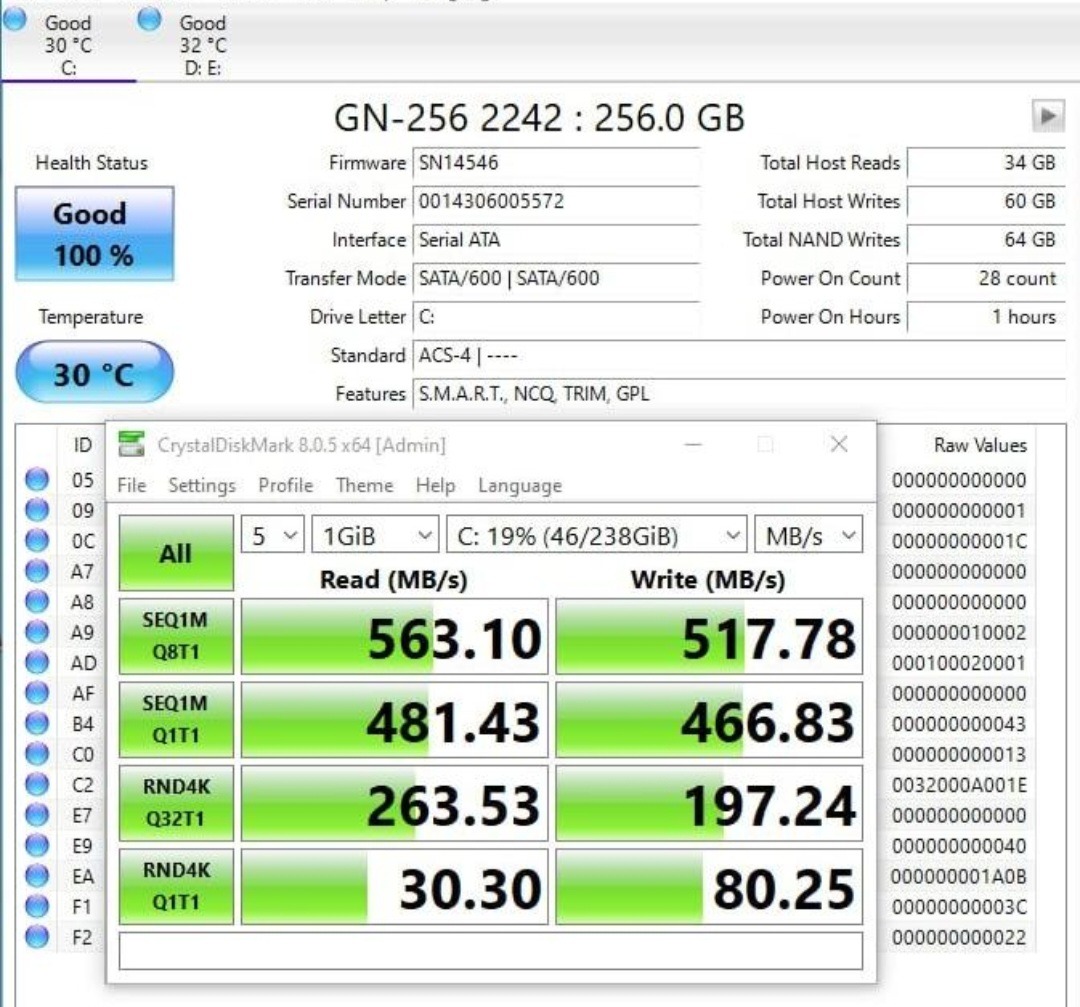
Task: Start the RND4K Q1T1 test
Action: pyautogui.click(x=176, y=886)
